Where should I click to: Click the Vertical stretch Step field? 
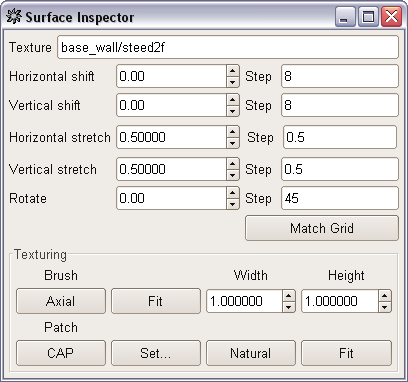[340, 169]
